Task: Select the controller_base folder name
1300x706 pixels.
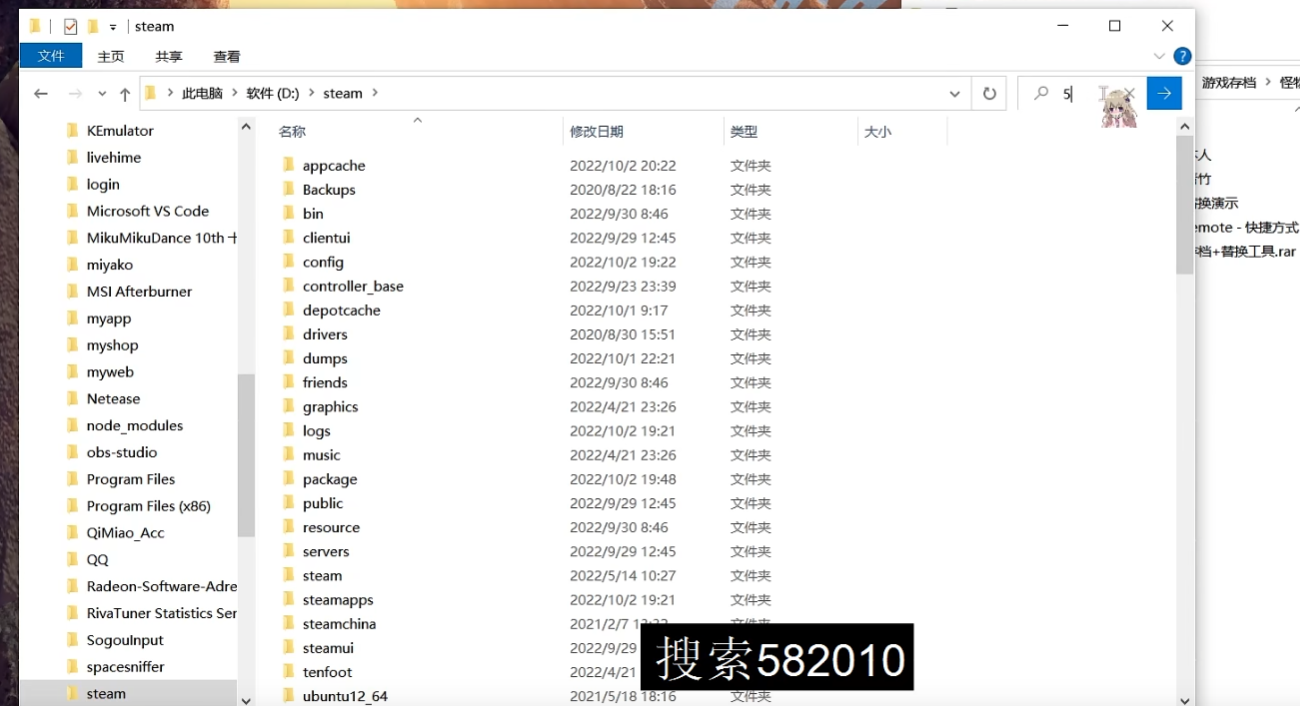Action: click(x=353, y=286)
